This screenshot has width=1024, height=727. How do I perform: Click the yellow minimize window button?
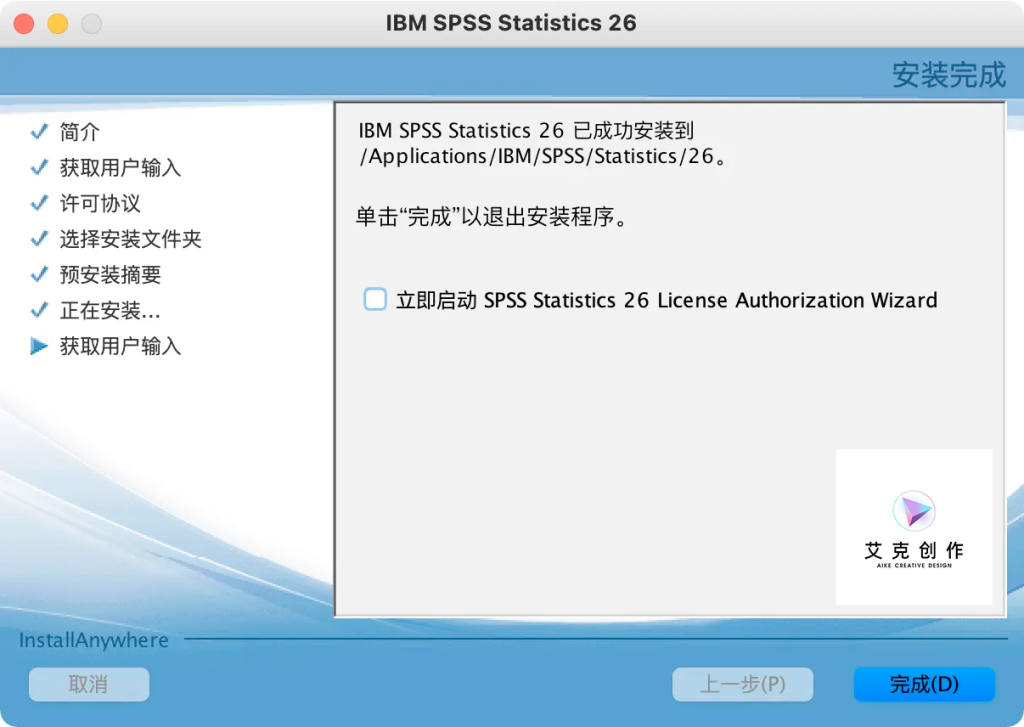57,24
